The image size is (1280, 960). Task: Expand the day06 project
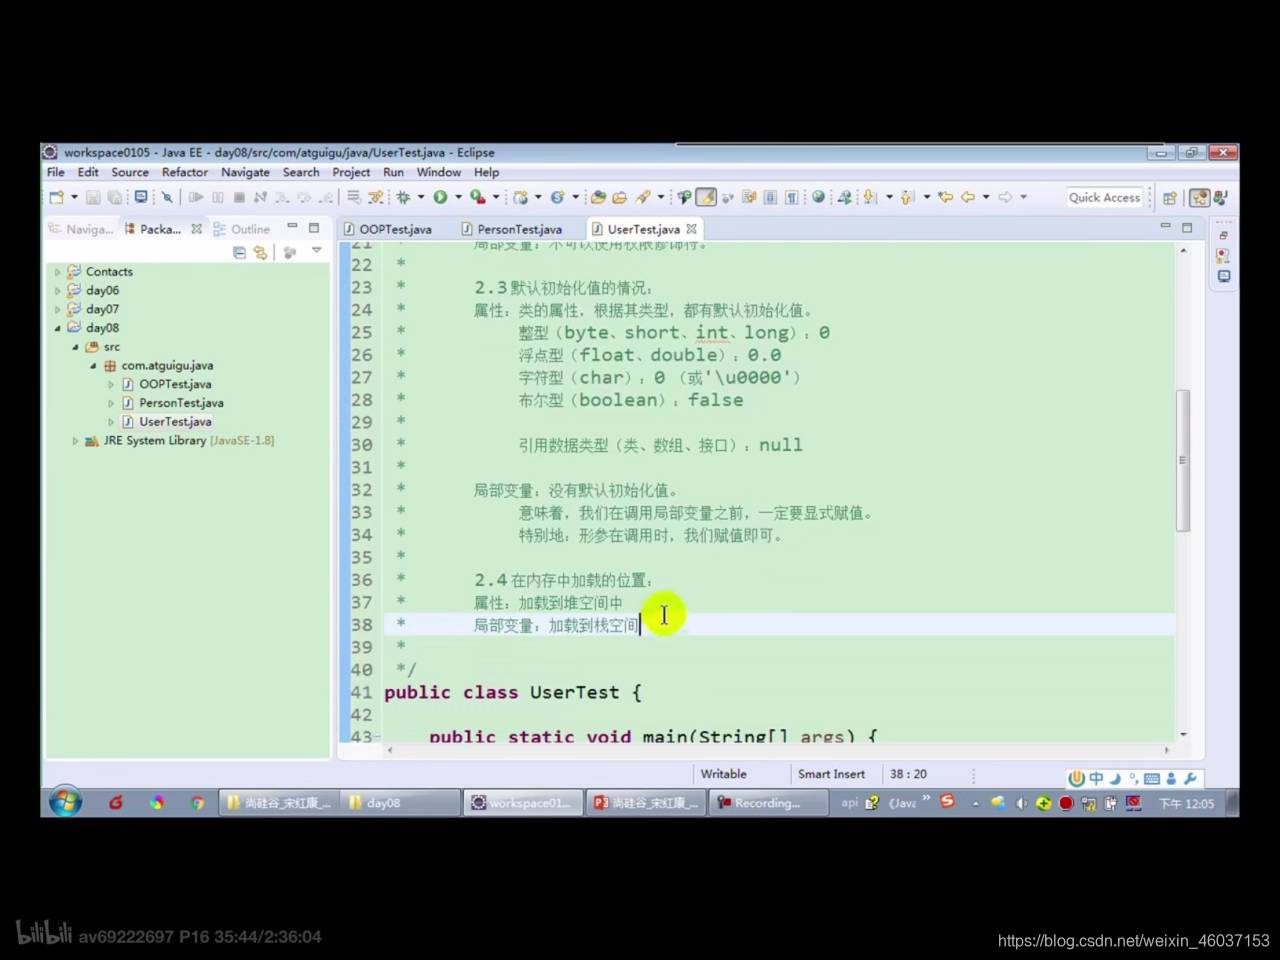tap(57, 291)
